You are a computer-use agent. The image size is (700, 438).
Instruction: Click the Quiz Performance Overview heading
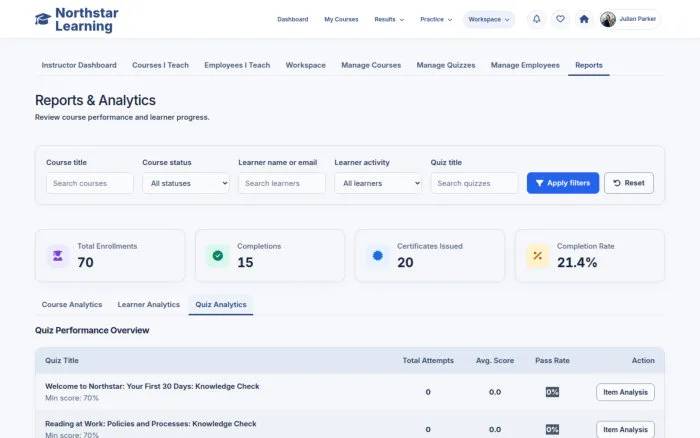coord(92,330)
